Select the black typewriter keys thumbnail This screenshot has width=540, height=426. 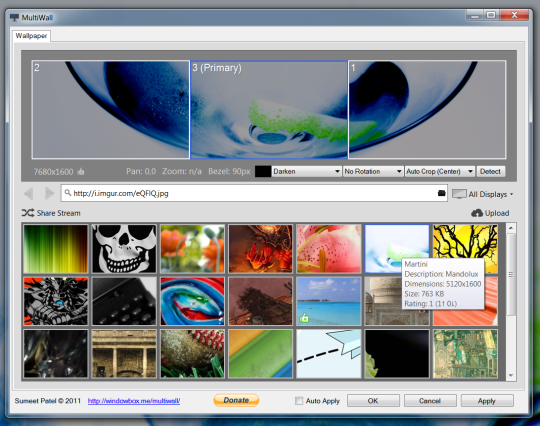(x=124, y=301)
